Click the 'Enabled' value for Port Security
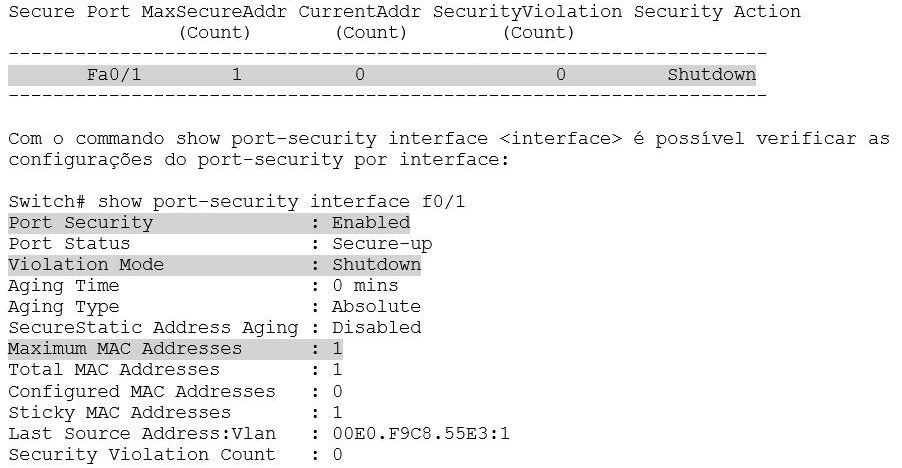902x468 pixels. pyautogui.click(x=371, y=223)
